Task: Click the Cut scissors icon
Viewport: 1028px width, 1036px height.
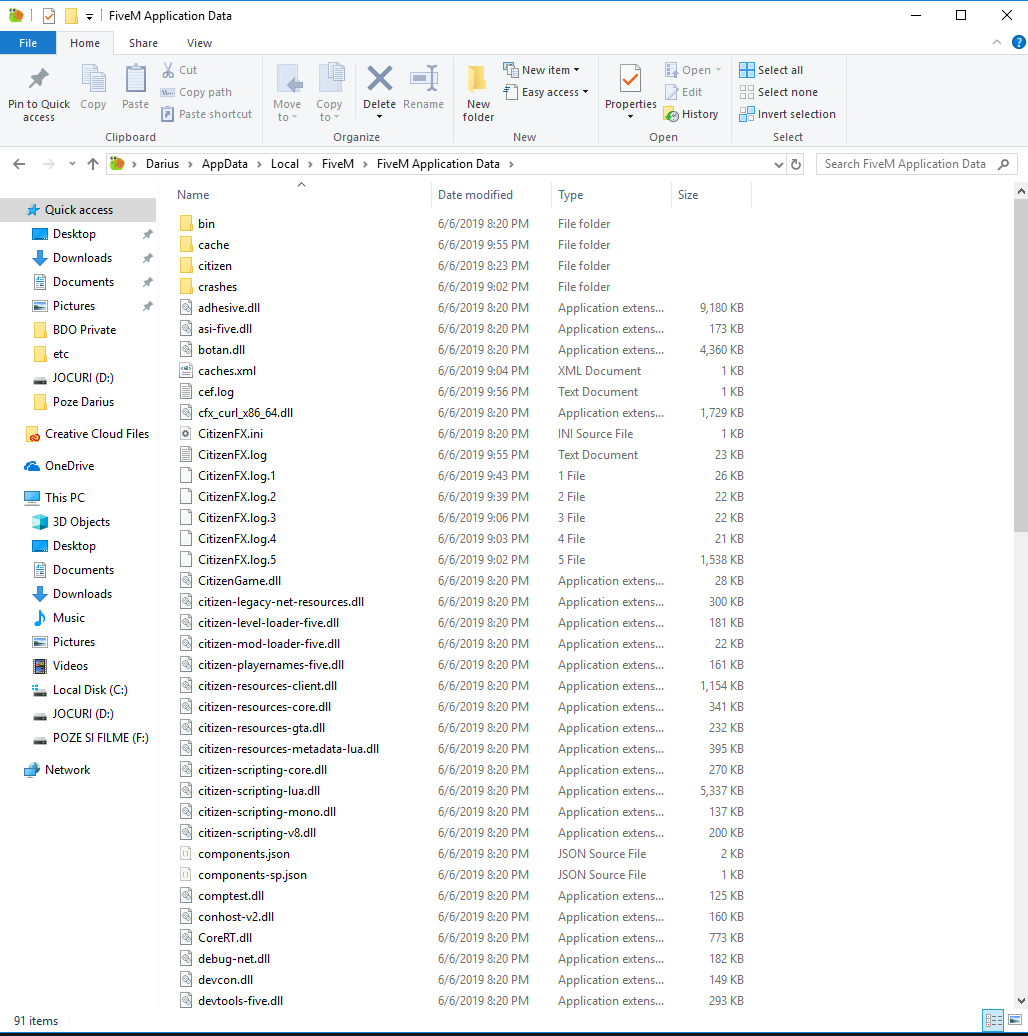Action: coord(168,69)
